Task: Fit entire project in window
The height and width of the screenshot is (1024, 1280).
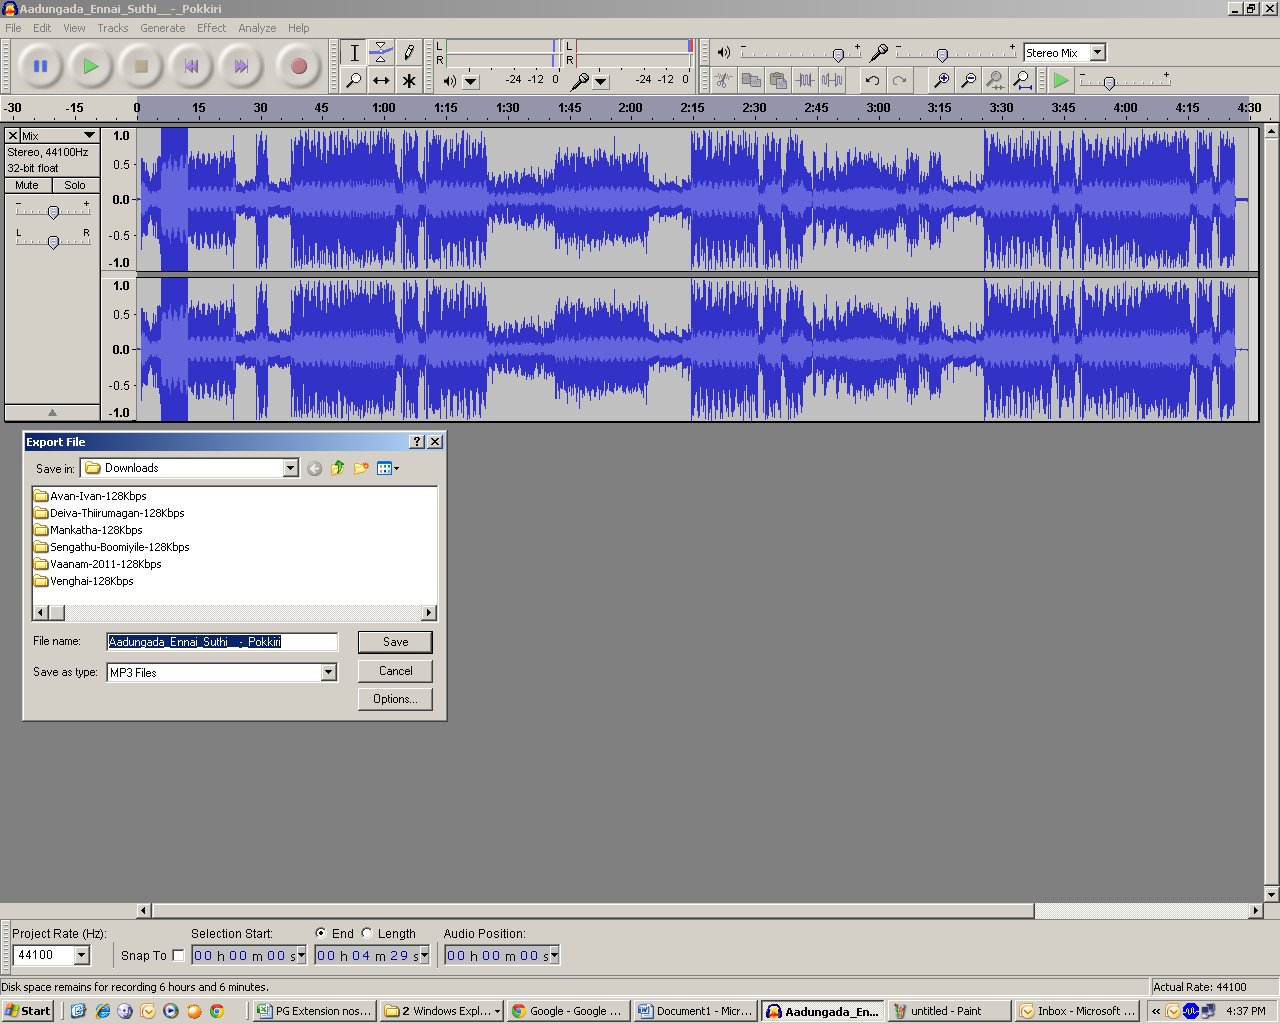Action: point(1022,80)
